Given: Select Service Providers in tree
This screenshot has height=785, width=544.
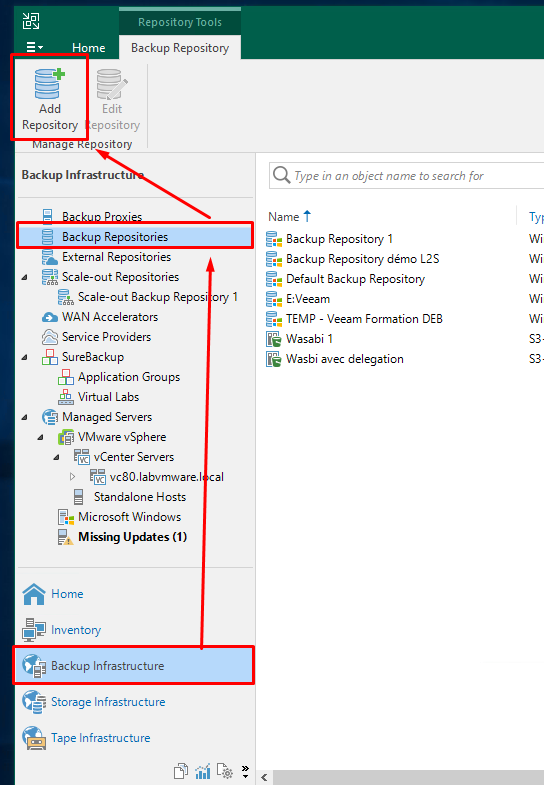Looking at the screenshot, I should (x=106, y=337).
